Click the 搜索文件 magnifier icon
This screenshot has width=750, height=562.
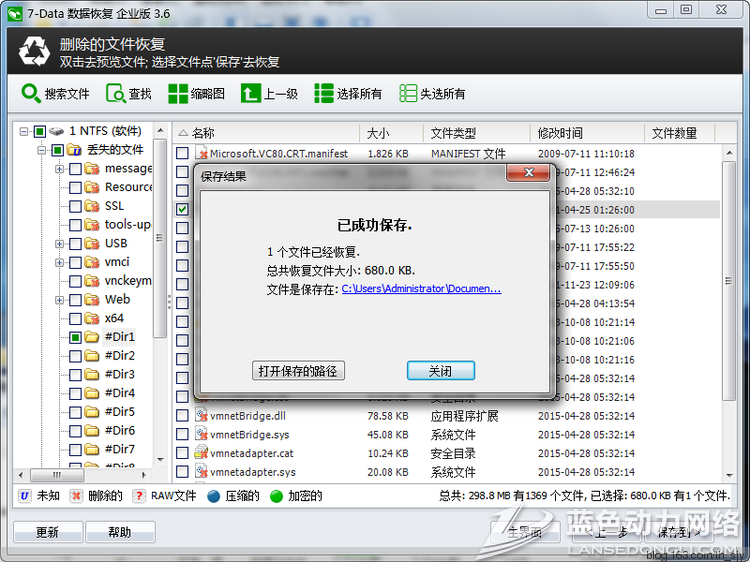(x=31, y=94)
